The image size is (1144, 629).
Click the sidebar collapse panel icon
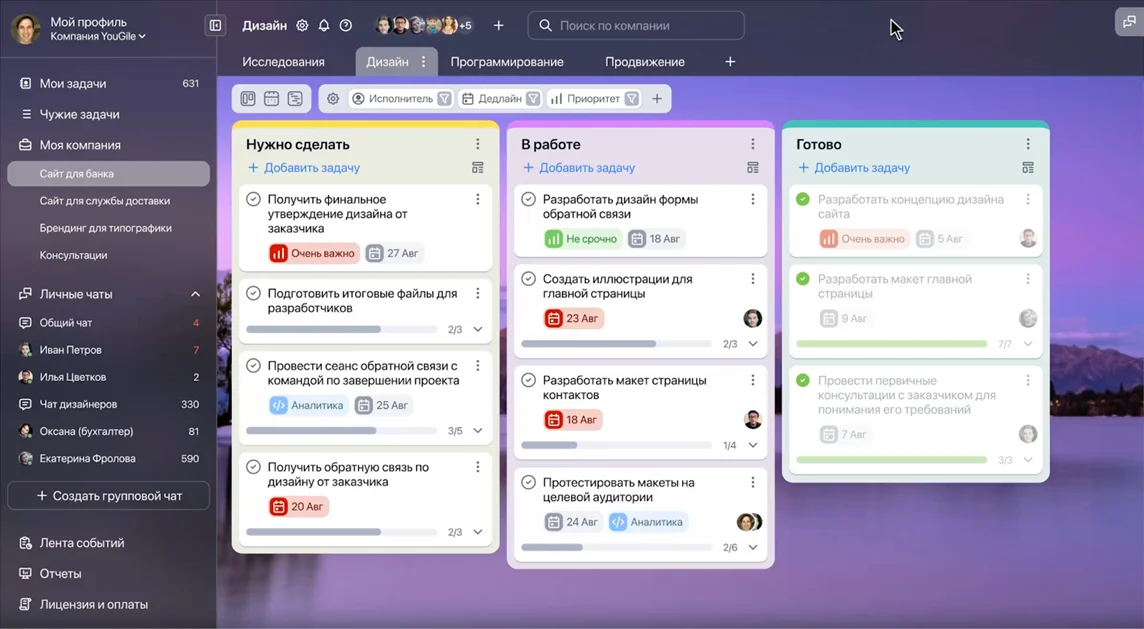[215, 25]
